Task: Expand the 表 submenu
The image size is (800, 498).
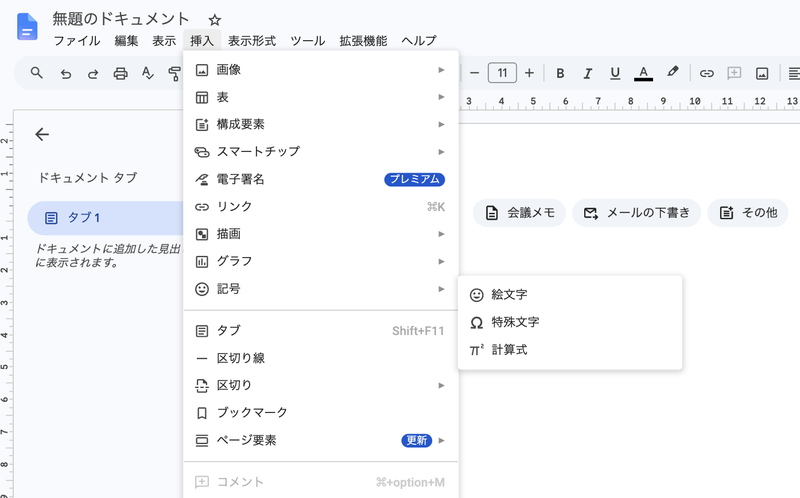Action: tap(321, 97)
